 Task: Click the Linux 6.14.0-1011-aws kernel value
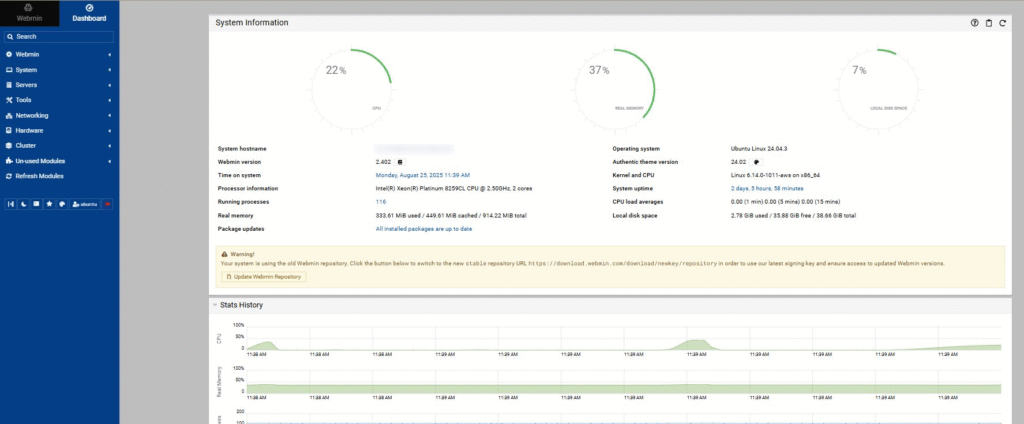775,175
